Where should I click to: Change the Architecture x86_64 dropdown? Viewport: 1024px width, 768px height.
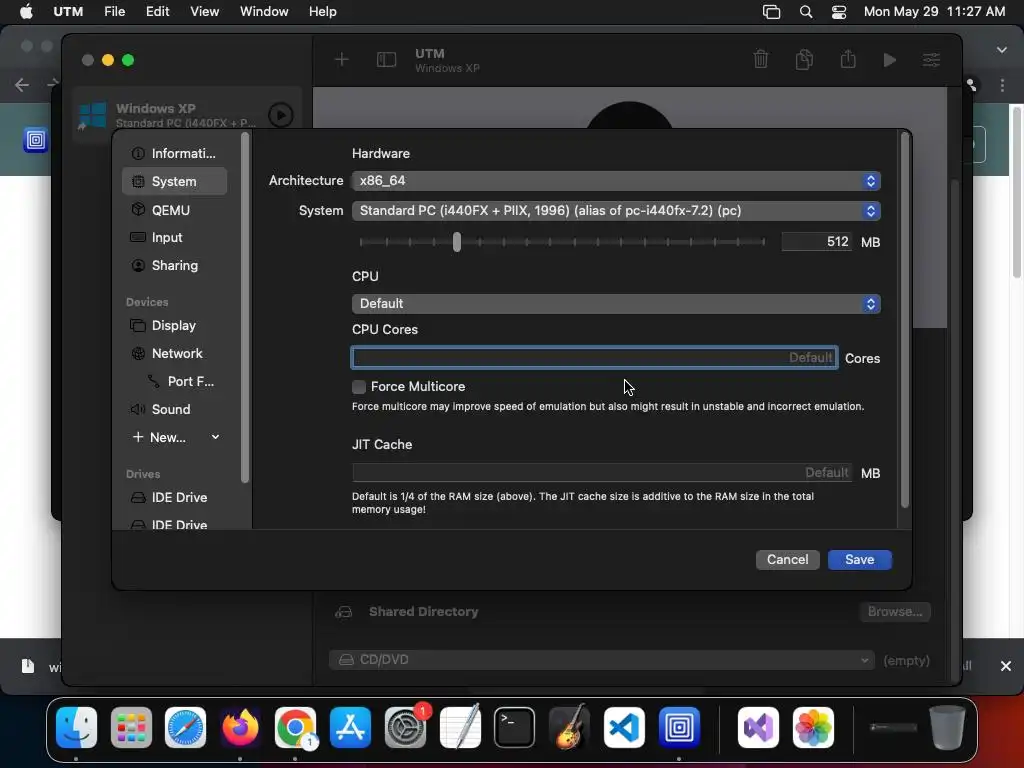616,181
